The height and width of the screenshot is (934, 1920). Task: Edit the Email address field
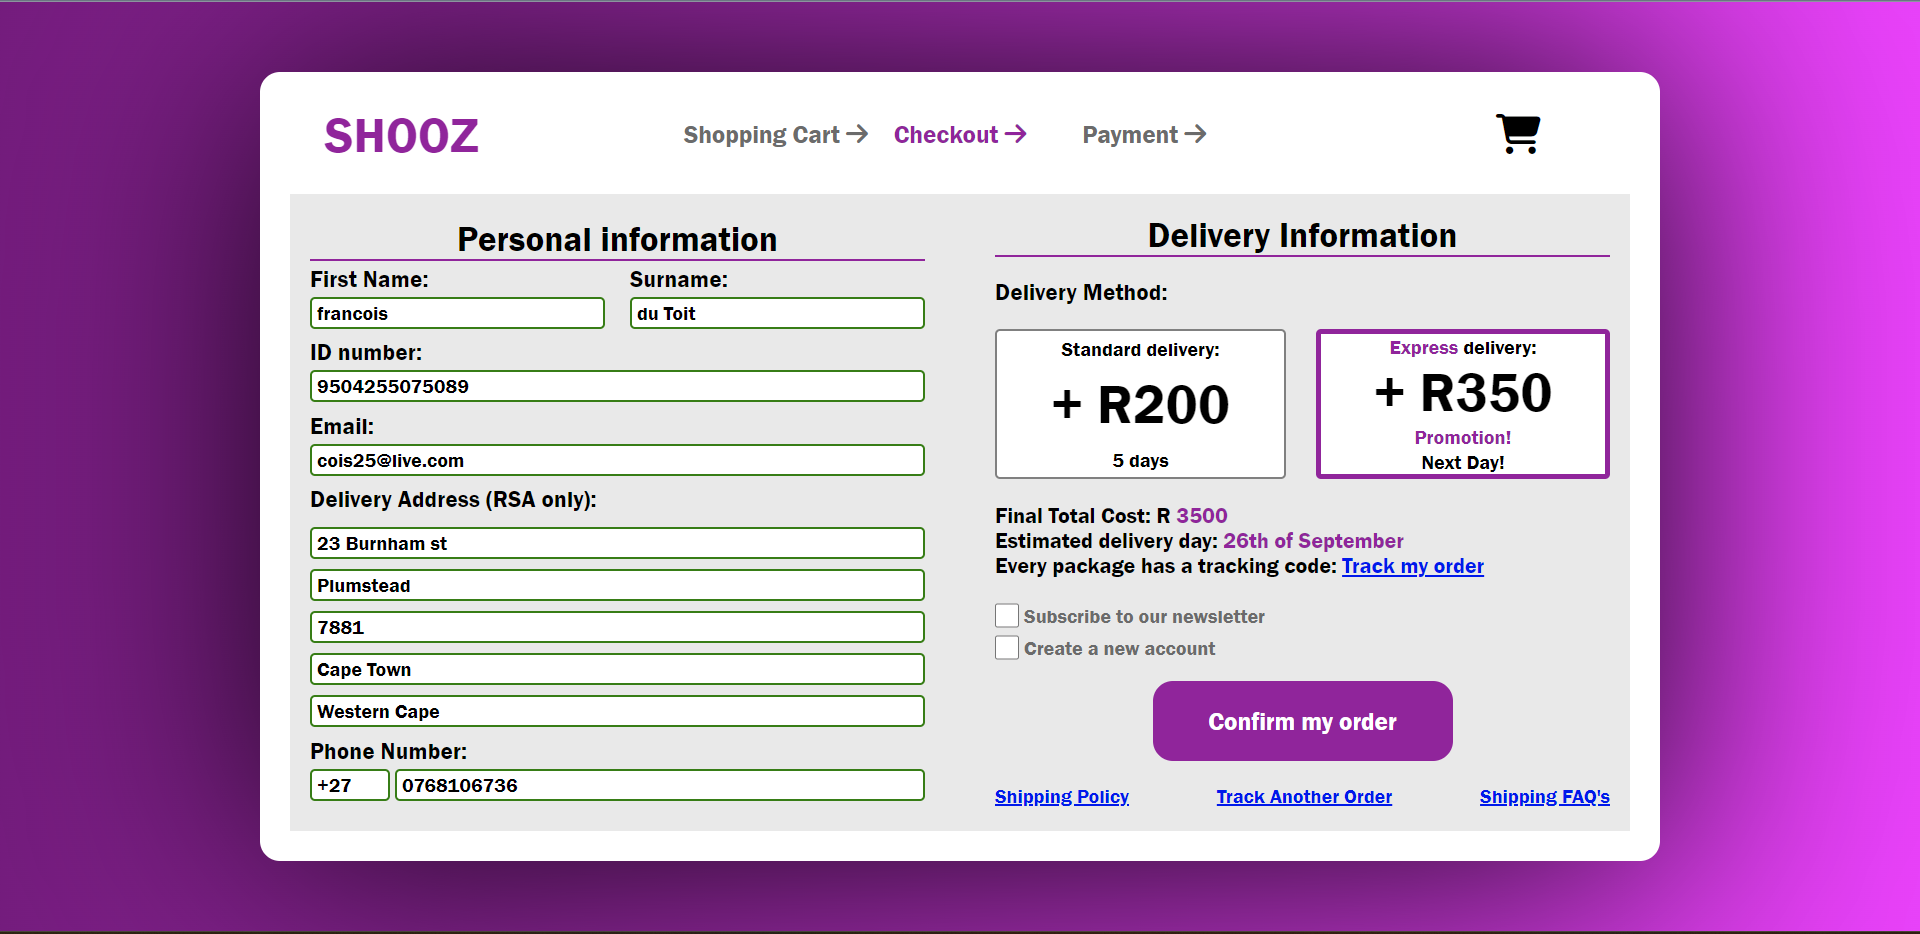tap(617, 461)
